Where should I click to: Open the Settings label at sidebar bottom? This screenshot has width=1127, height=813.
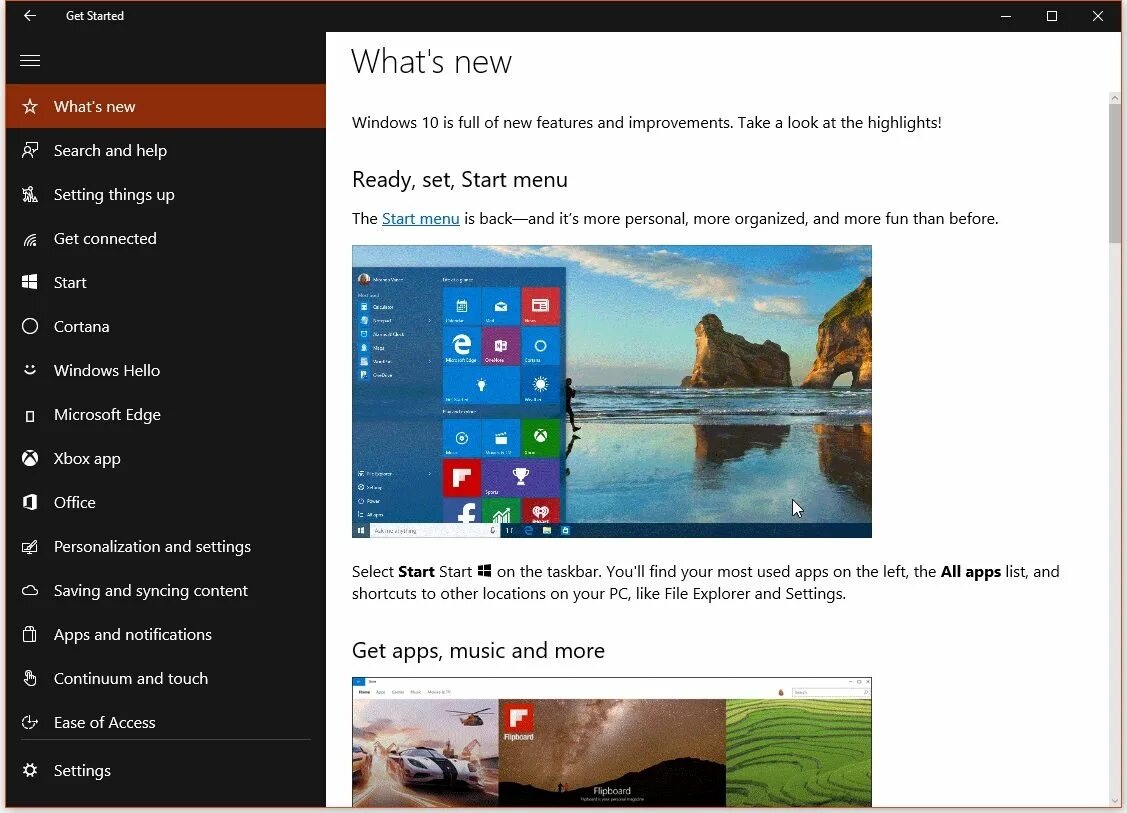82,771
